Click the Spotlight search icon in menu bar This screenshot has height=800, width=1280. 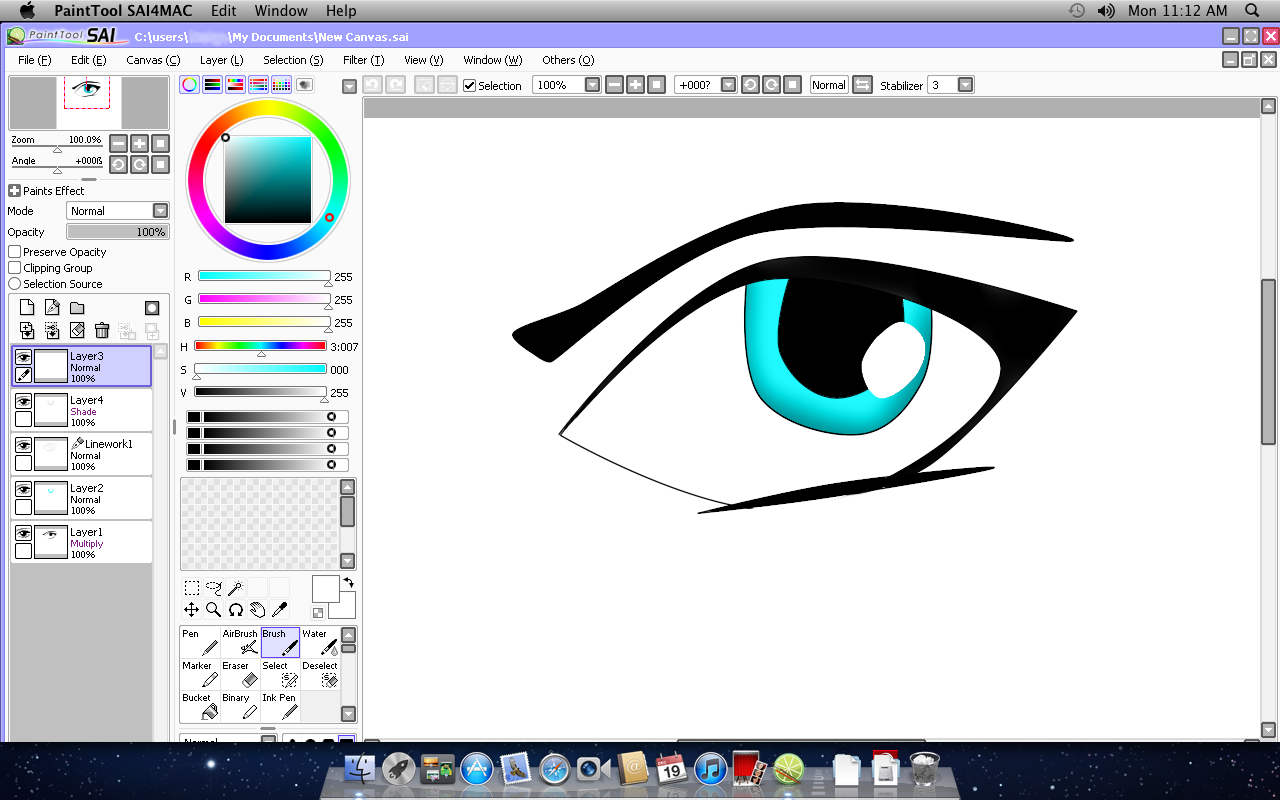(1252, 11)
